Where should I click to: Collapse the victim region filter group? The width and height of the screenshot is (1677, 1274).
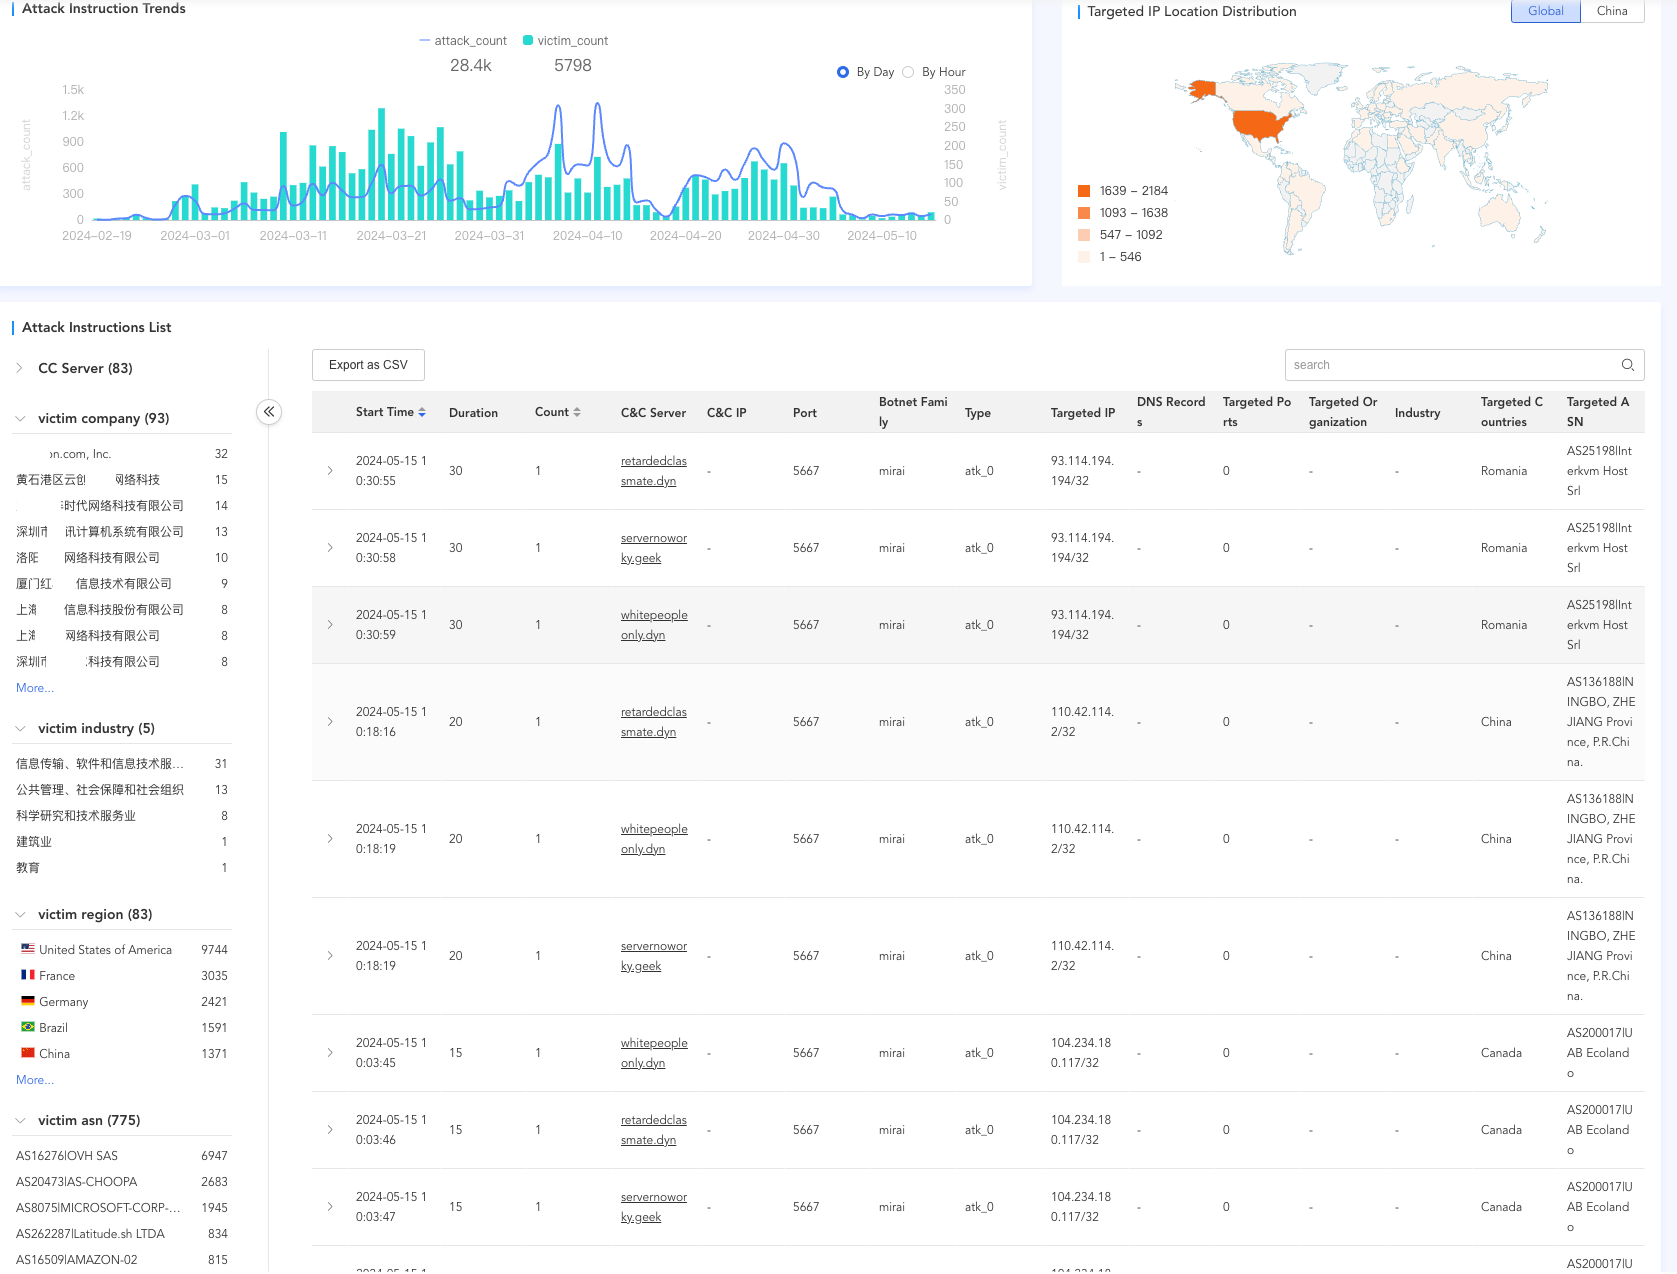20,914
